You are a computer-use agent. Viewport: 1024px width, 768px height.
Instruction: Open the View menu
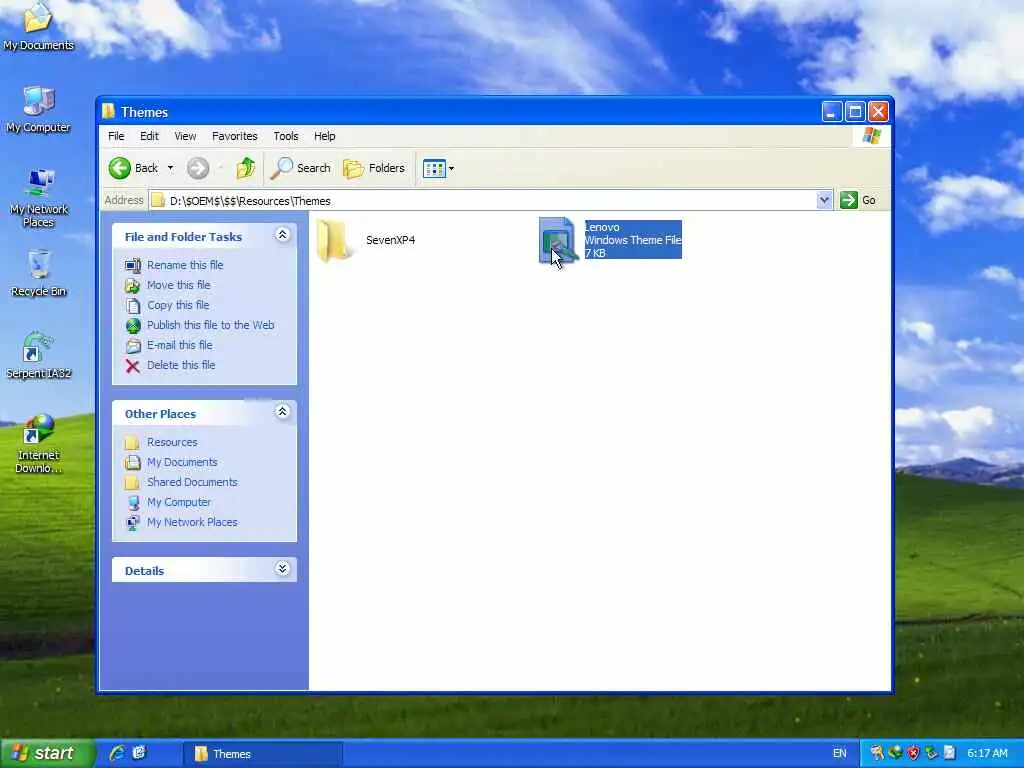click(x=185, y=136)
